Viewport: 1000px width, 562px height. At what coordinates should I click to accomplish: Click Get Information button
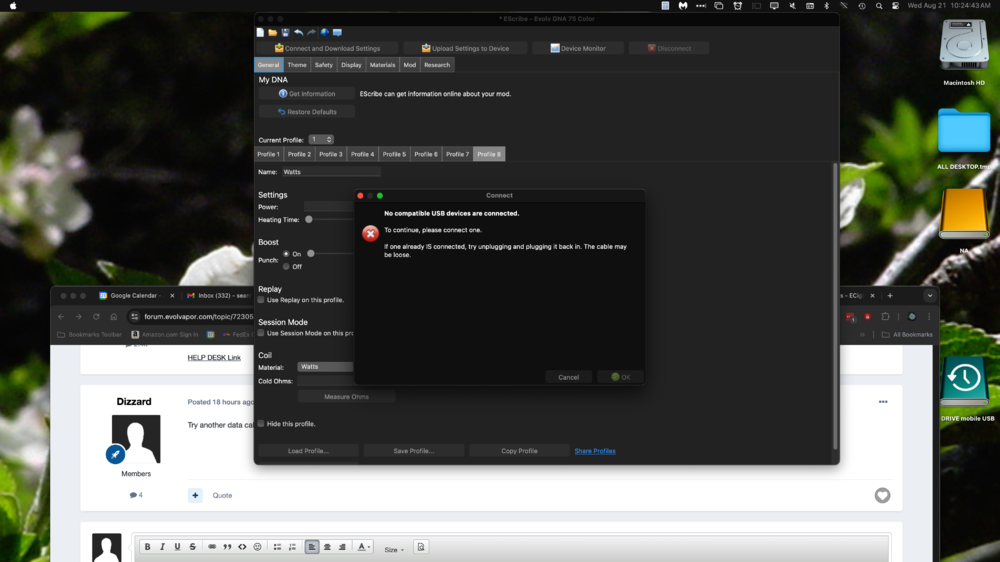tap(307, 94)
